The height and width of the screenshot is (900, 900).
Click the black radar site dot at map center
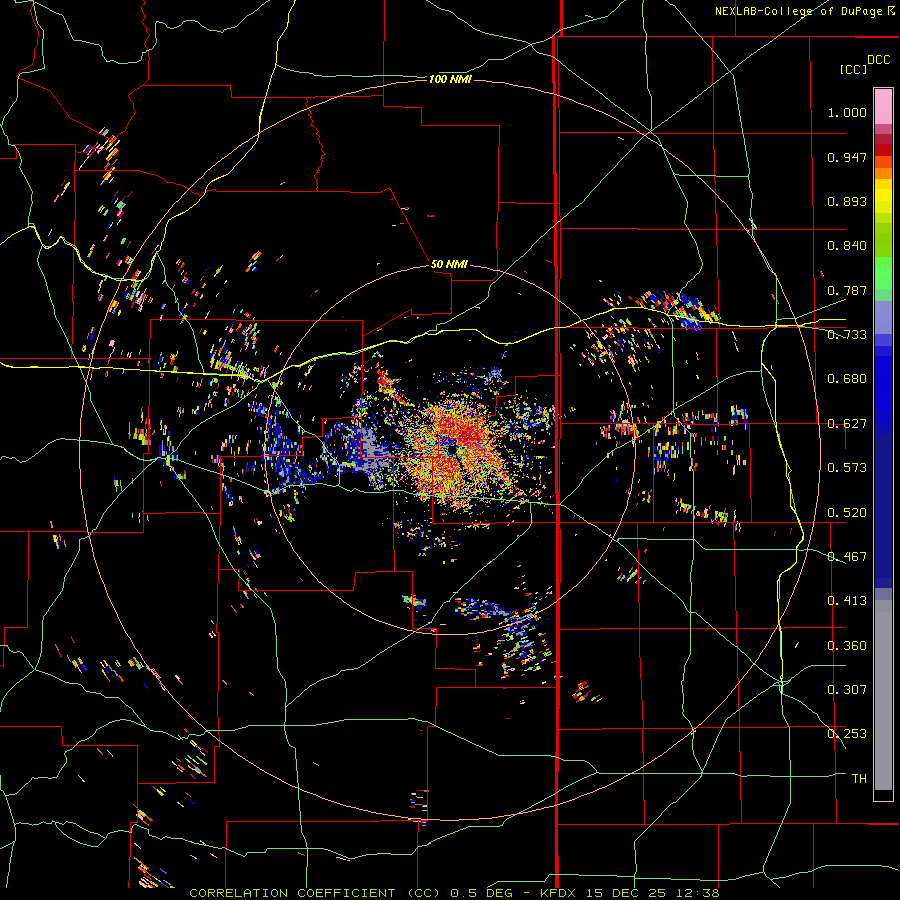(x=452, y=448)
